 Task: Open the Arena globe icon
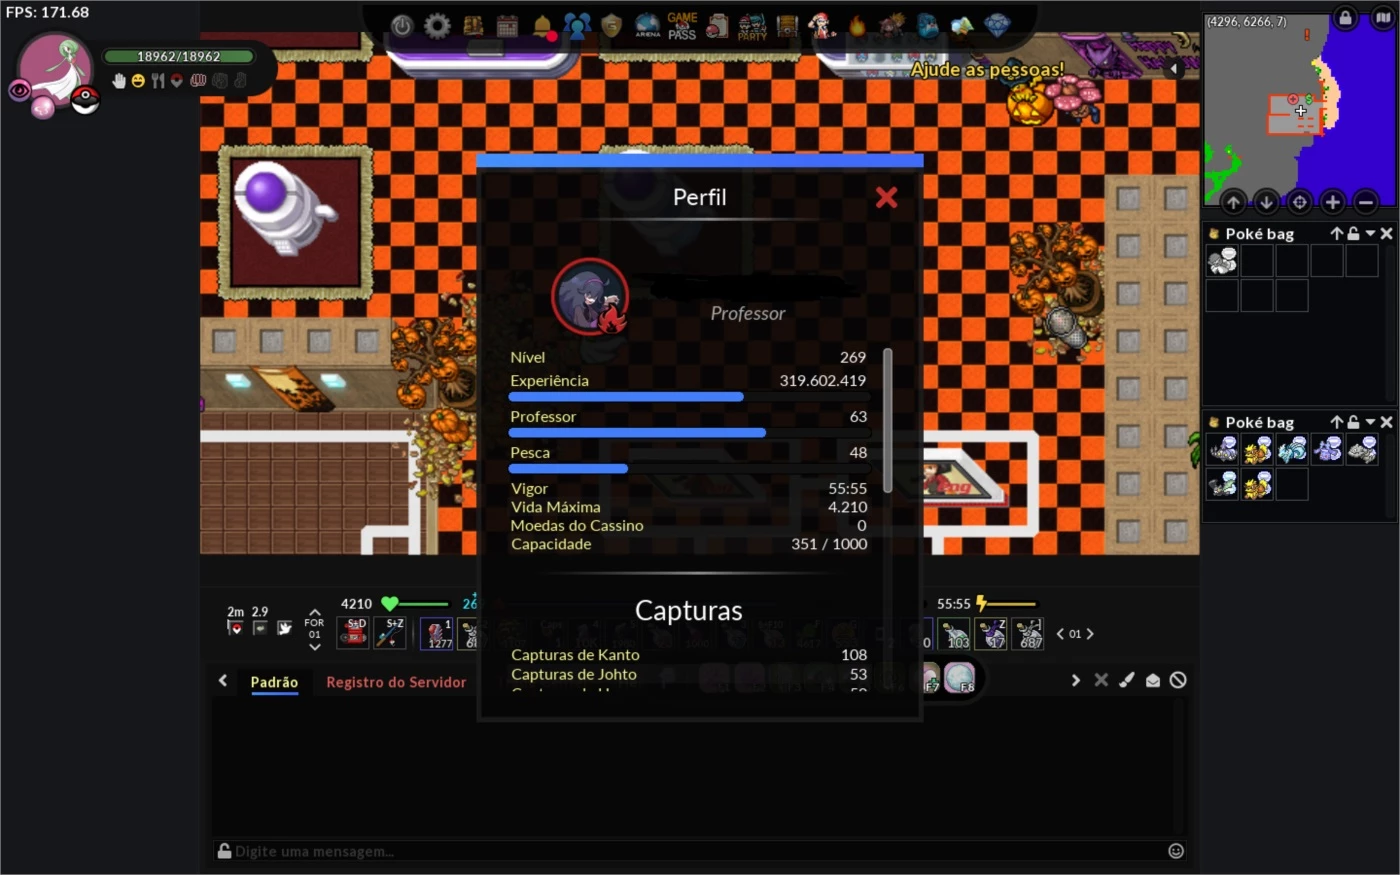click(647, 26)
